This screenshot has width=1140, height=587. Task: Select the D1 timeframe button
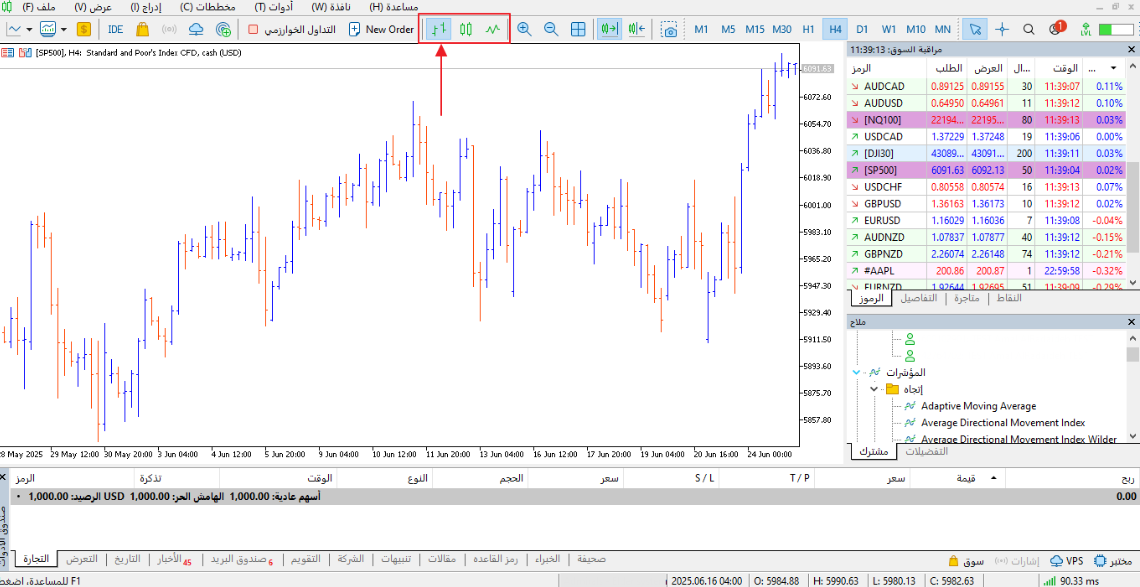click(862, 29)
